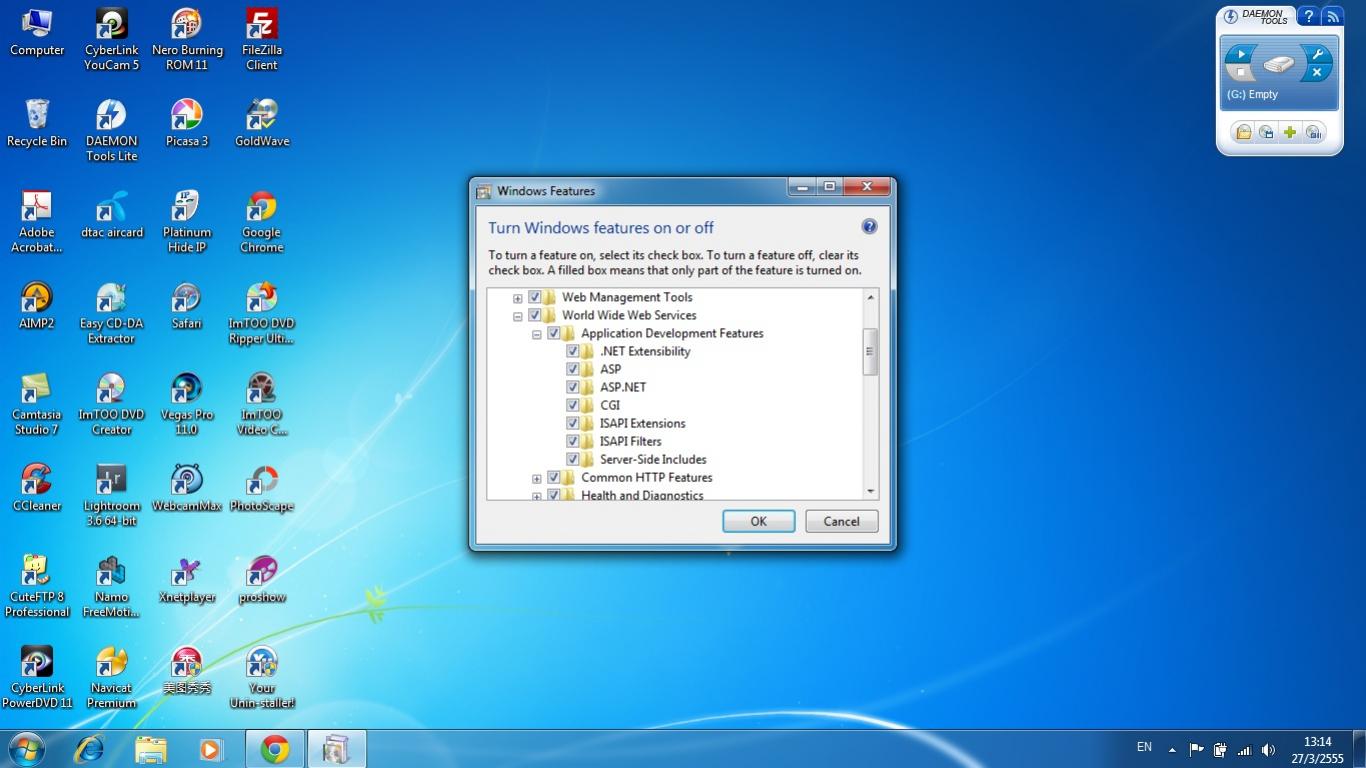Uncheck the CGI feature checkbox
The width and height of the screenshot is (1366, 768).
pyautogui.click(x=573, y=405)
